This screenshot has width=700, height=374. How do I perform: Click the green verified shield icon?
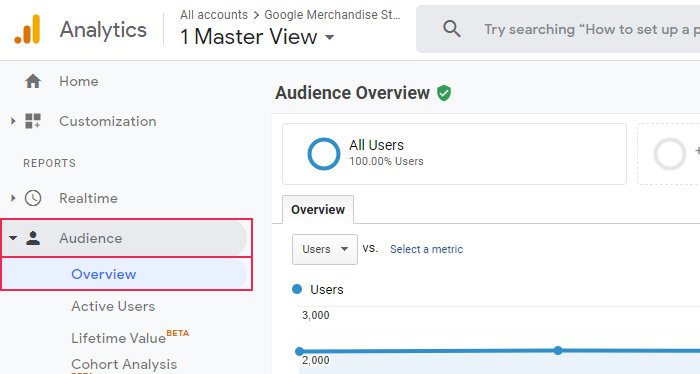444,93
